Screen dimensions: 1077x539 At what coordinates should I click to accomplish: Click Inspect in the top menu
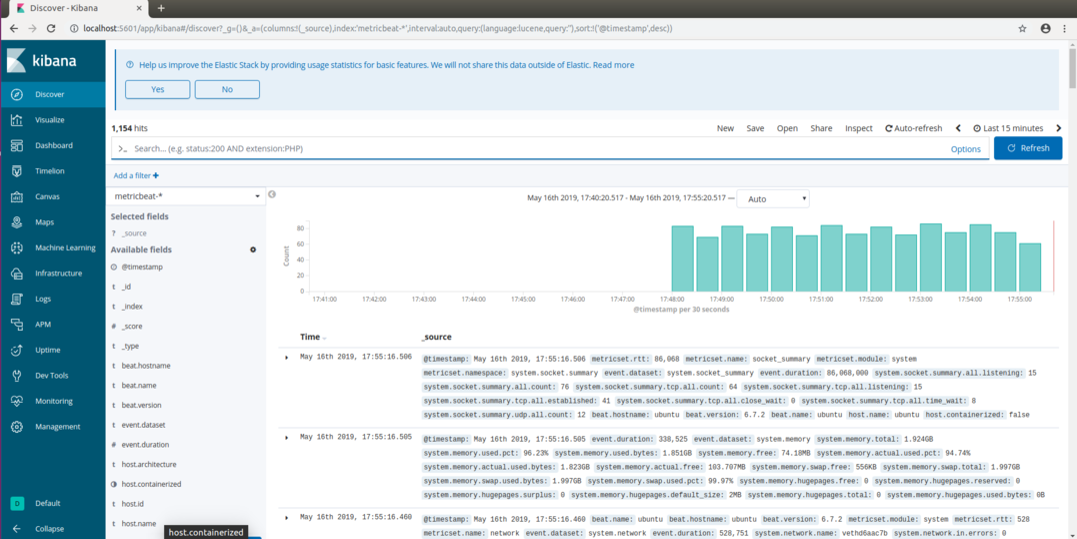pos(859,128)
